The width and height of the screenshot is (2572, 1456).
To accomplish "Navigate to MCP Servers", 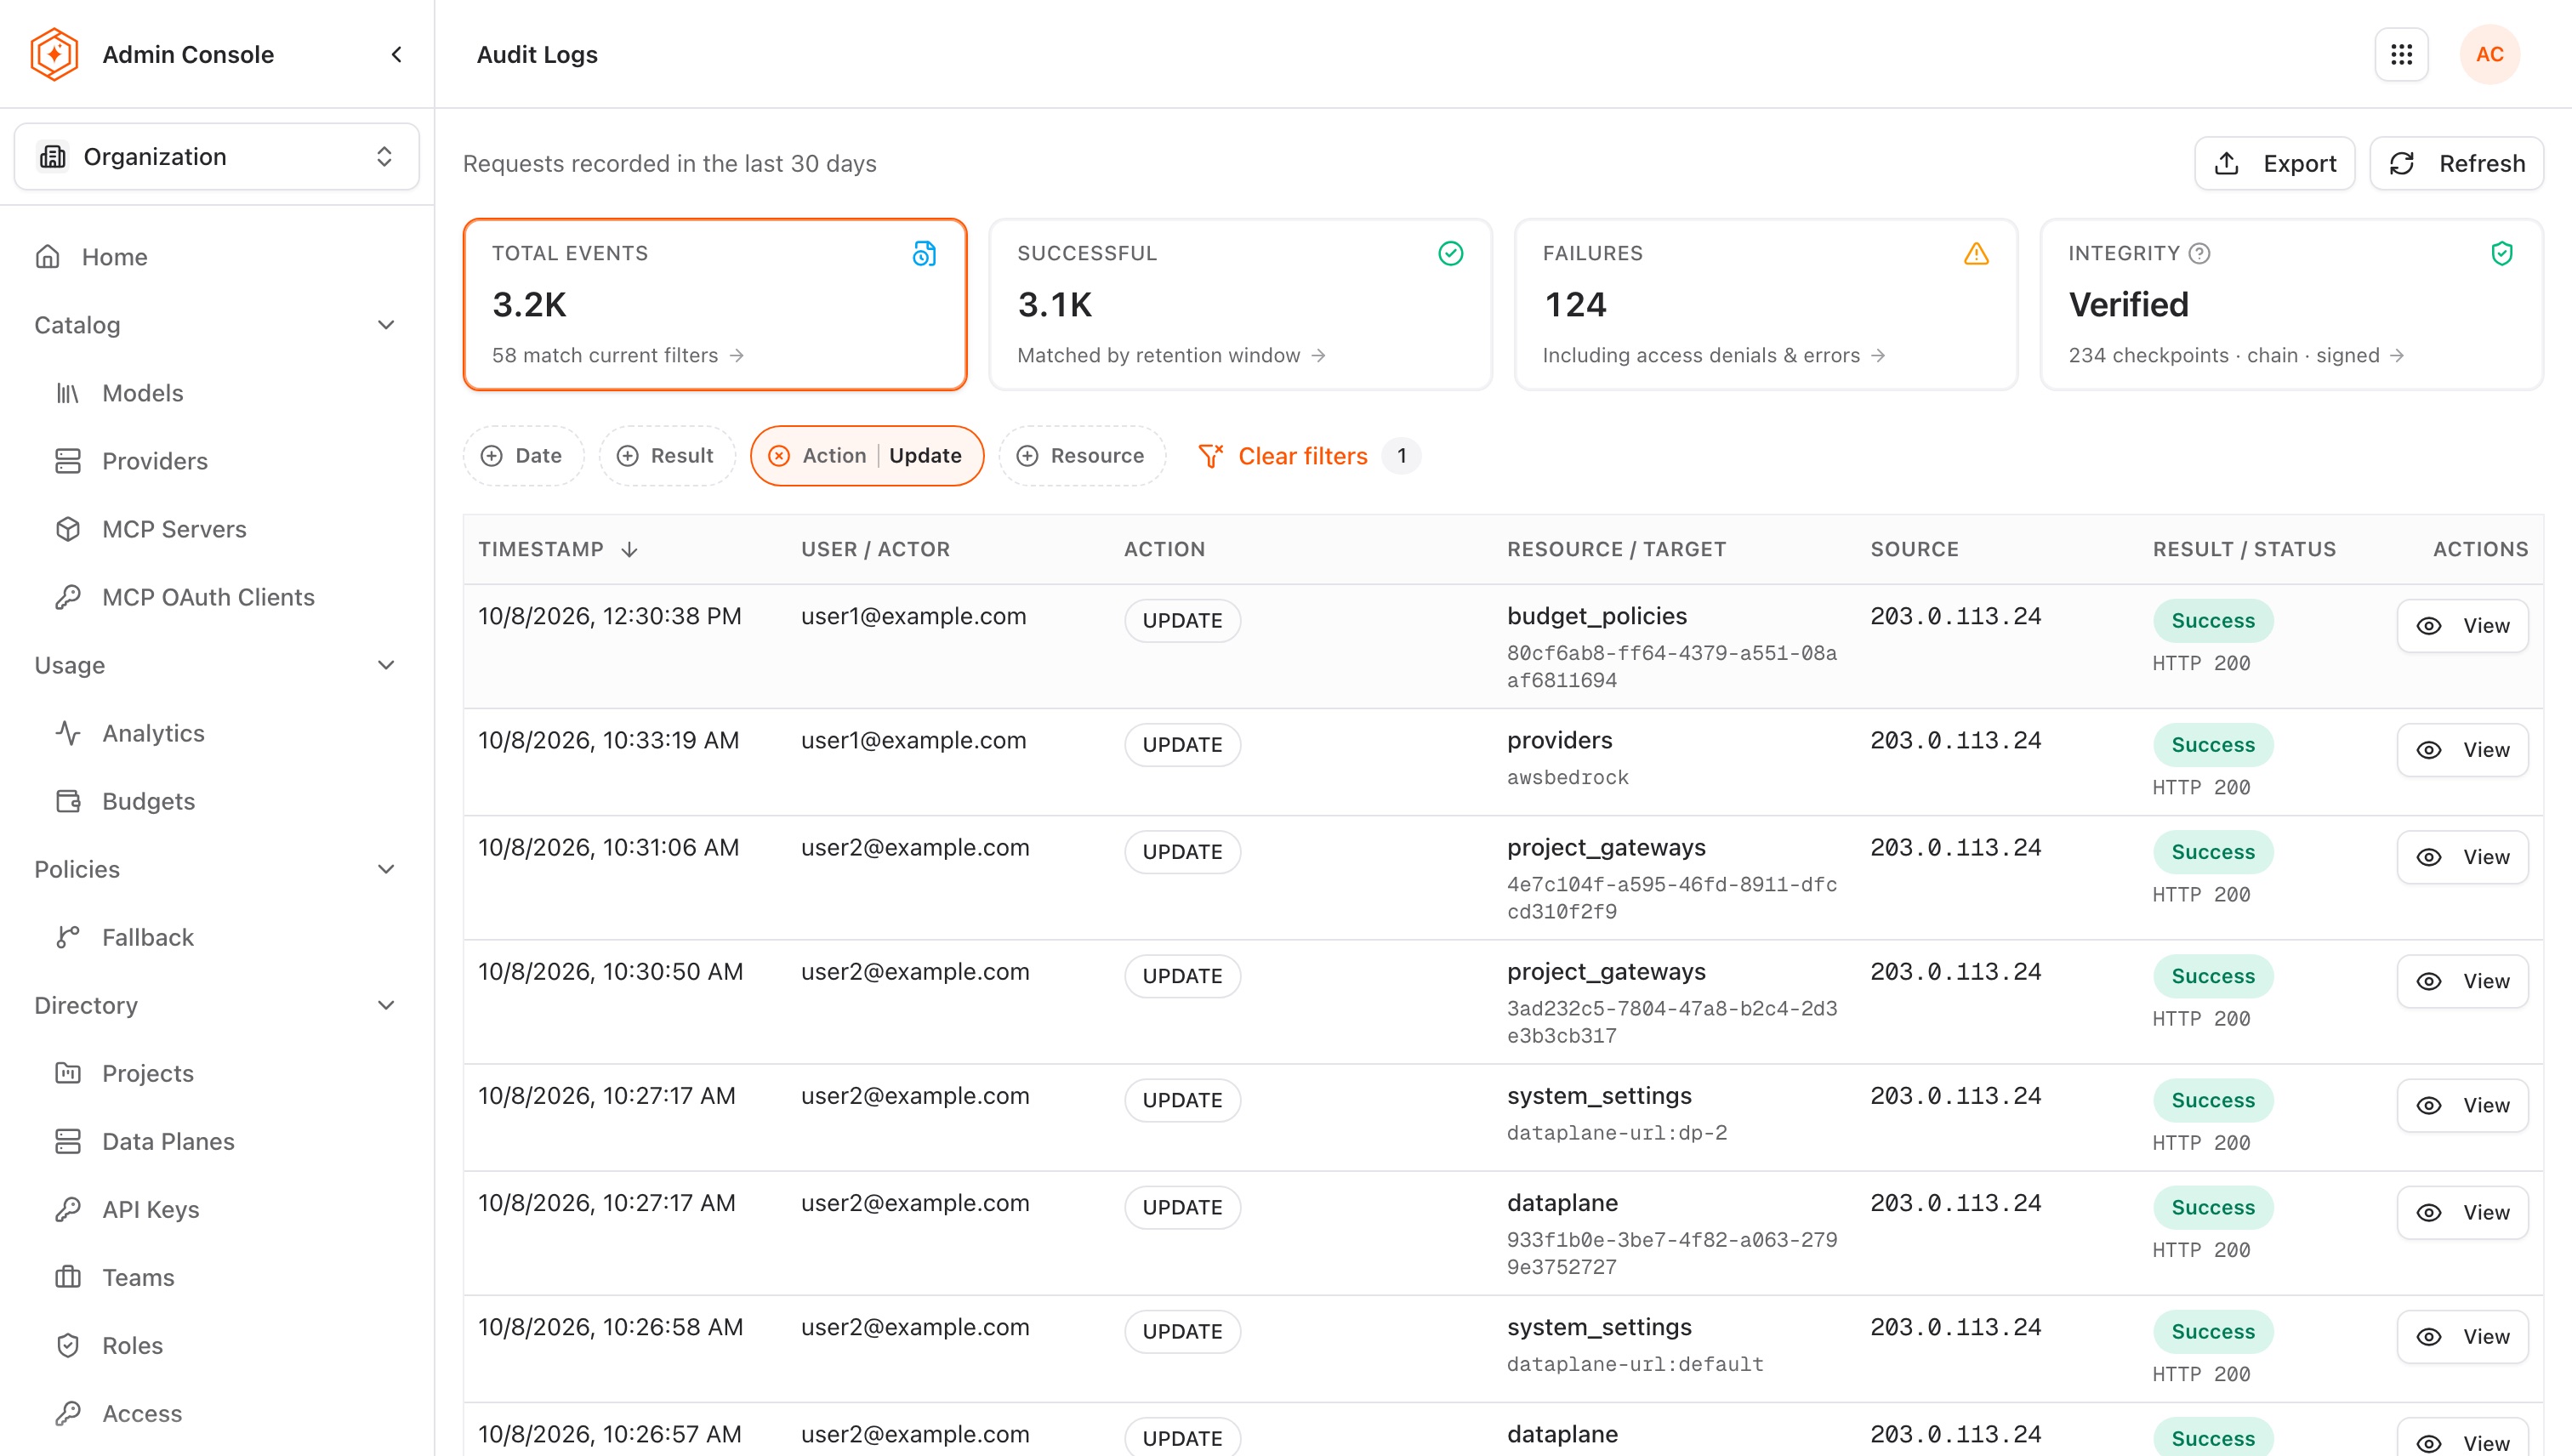I will pyautogui.click(x=217, y=529).
